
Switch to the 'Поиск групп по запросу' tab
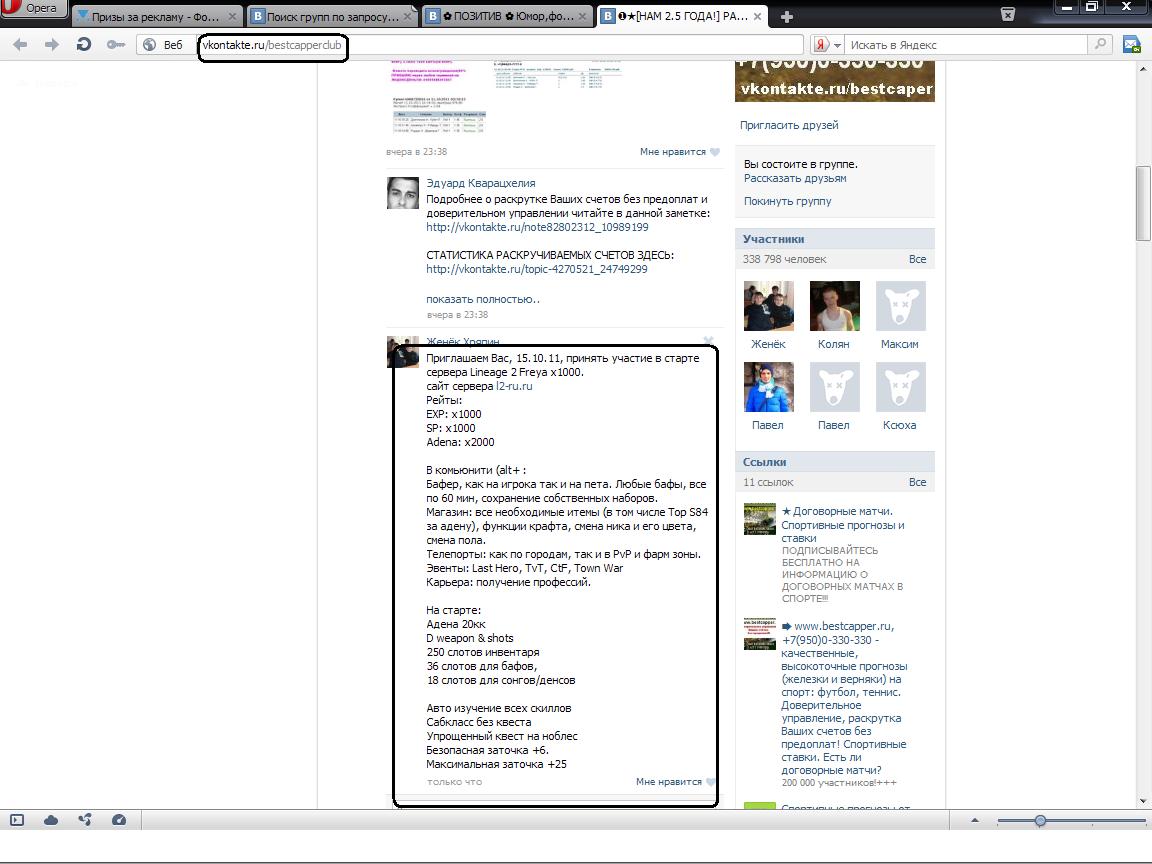tap(331, 16)
